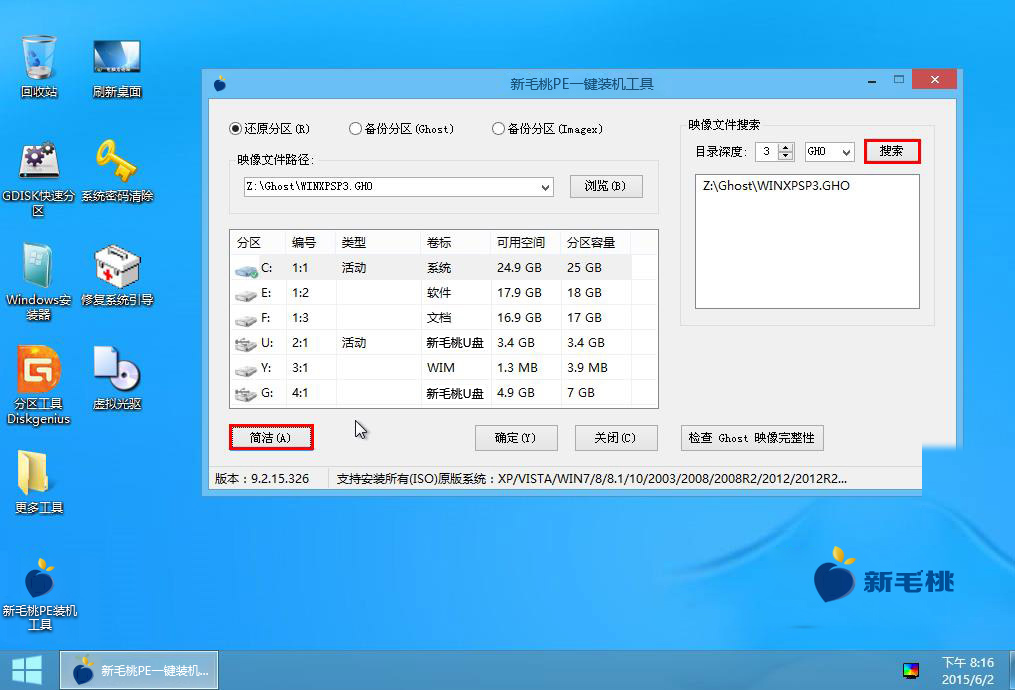1015x690 pixels.
Task: Expand the 映像文件路径 path dropdown
Action: pos(546,187)
